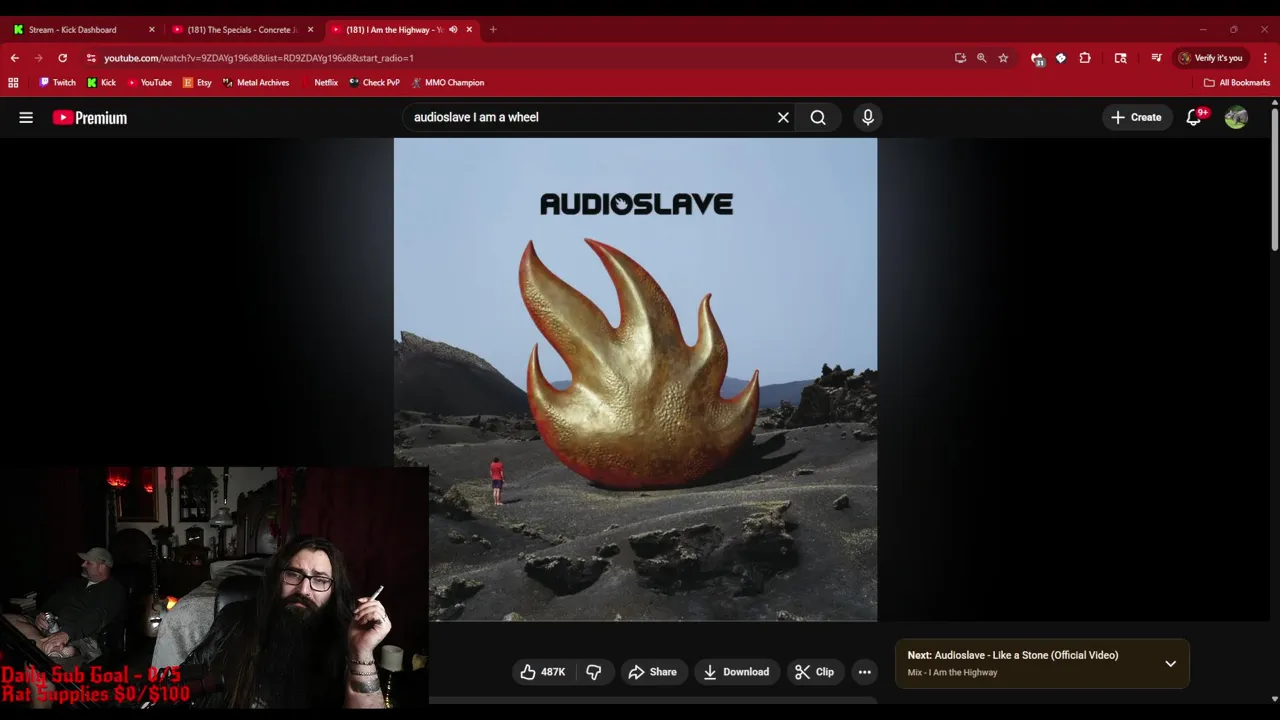Screen dimensions: 1280x720
Task: Open the side panel search icon
Action: click(1121, 58)
